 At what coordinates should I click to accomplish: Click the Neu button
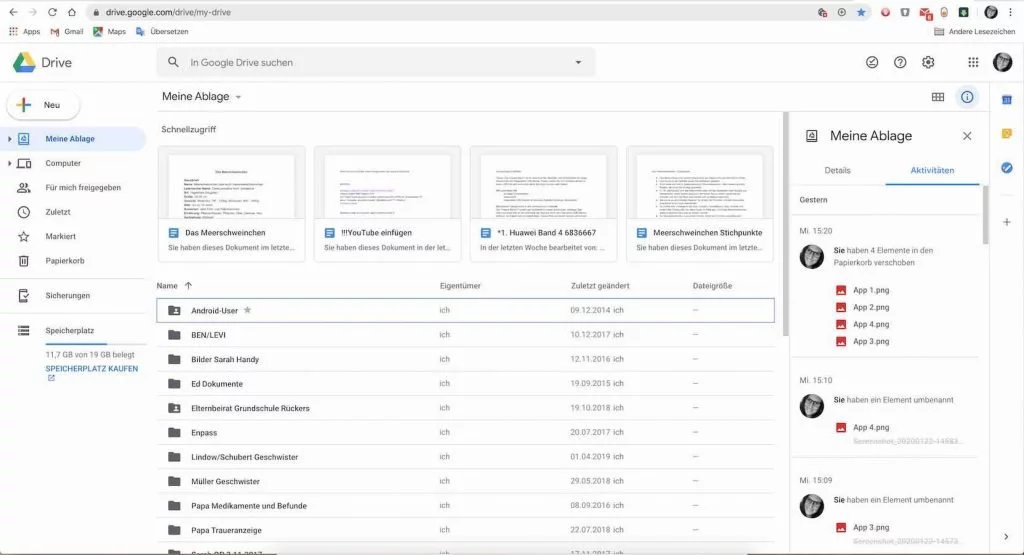click(x=43, y=105)
